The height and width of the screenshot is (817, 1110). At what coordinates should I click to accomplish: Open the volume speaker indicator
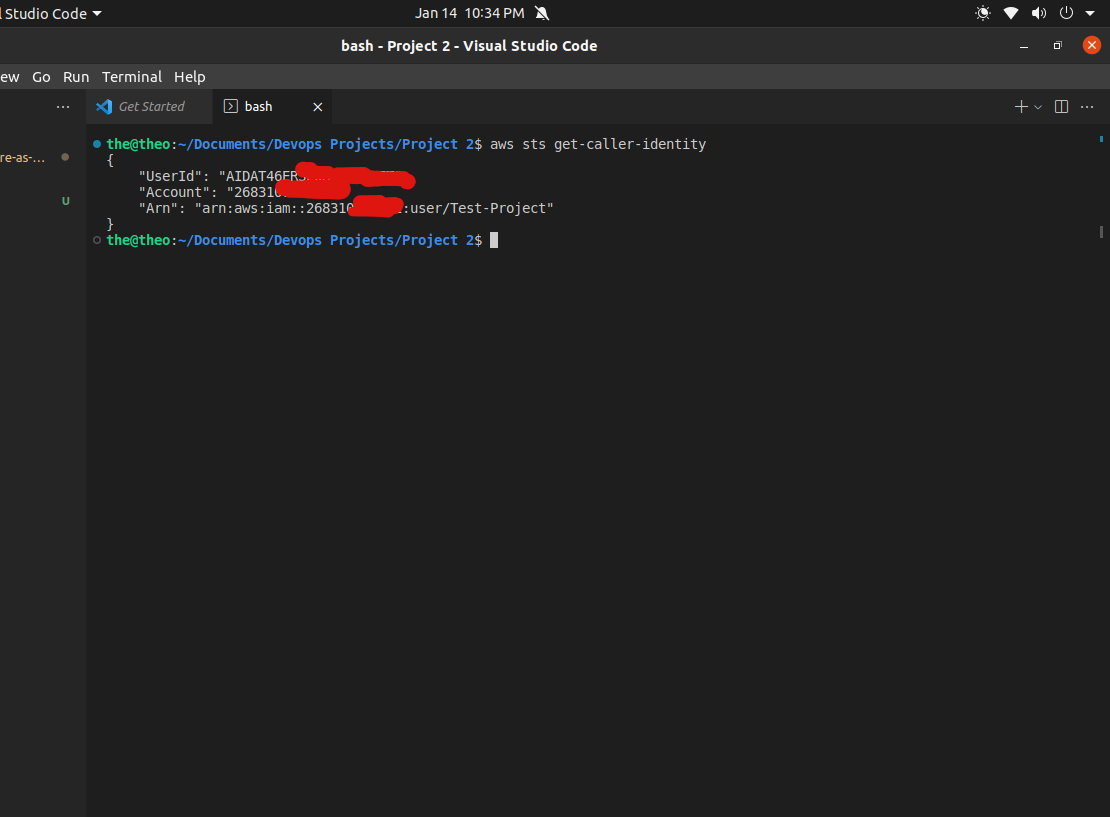point(1039,13)
